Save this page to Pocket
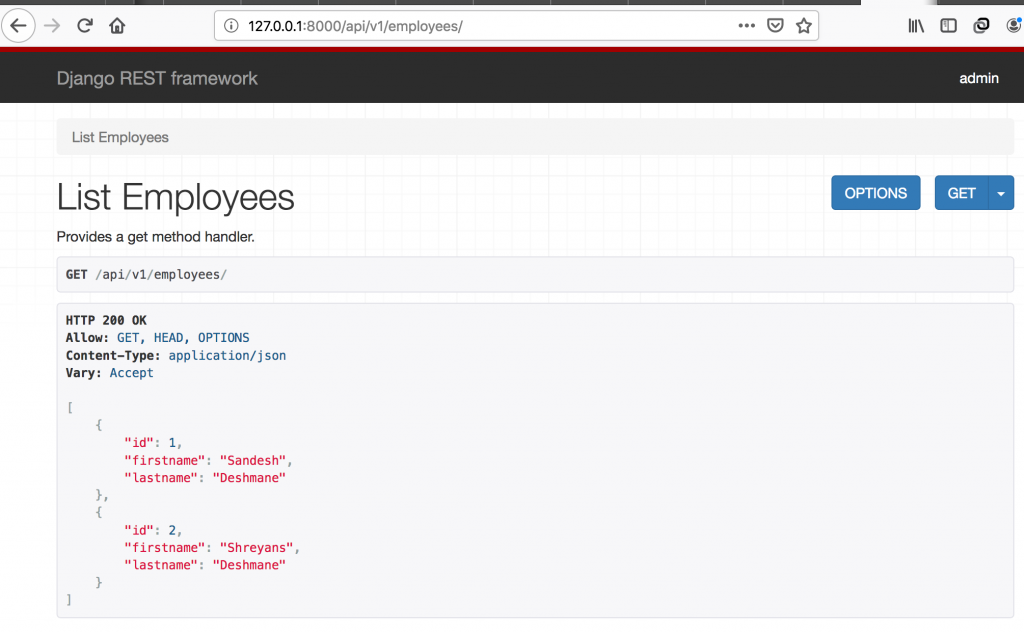This screenshot has height=632, width=1024. click(x=775, y=25)
